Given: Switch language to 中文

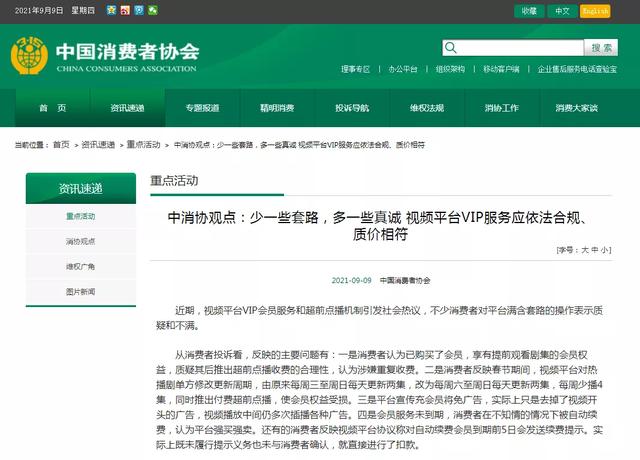Looking at the screenshot, I should [561, 11].
